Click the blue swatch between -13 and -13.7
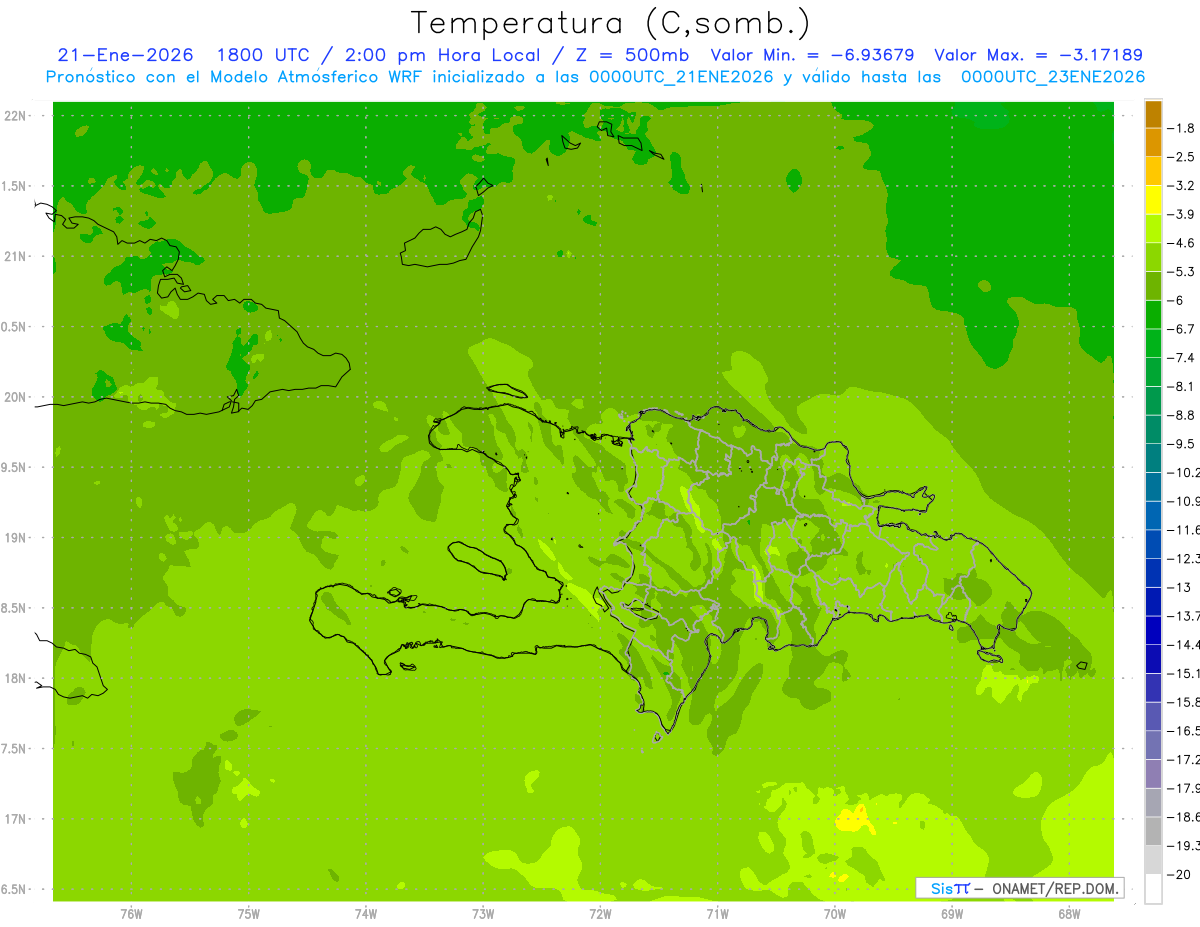The width and height of the screenshot is (1200, 927). (x=1153, y=601)
